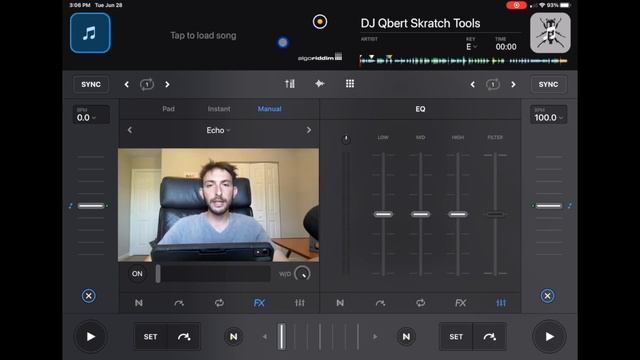Turn the effect ON button
This screenshot has height=360, width=640.
[x=137, y=273]
